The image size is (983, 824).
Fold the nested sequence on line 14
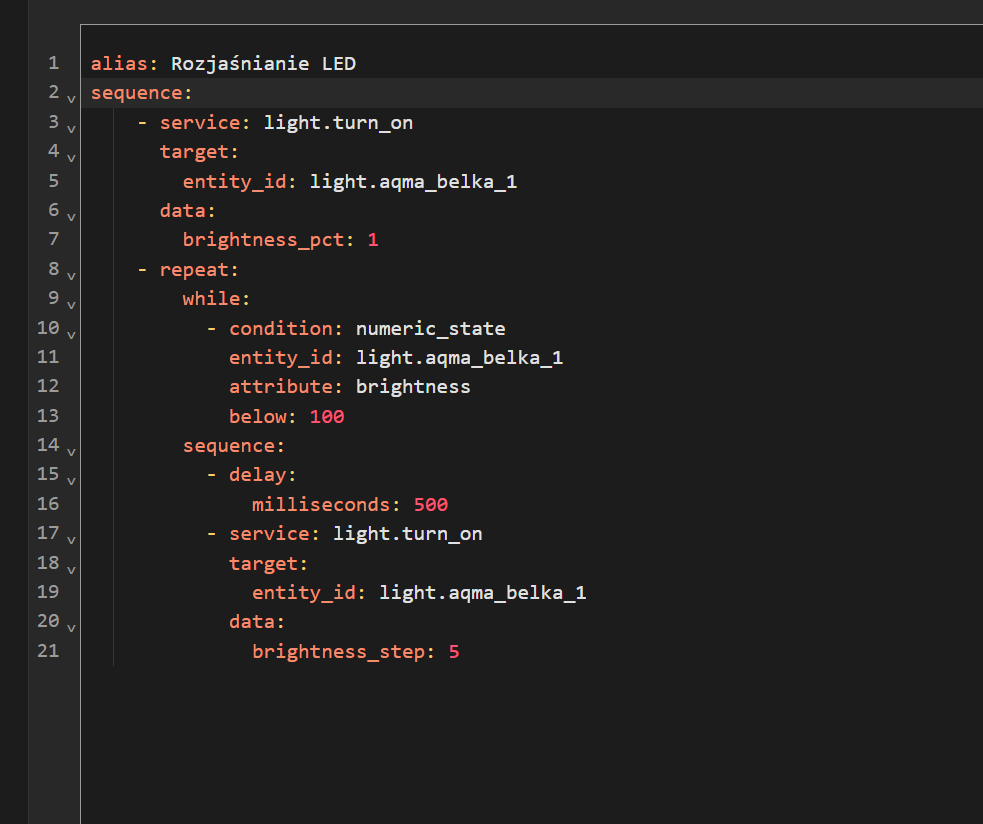(71, 450)
